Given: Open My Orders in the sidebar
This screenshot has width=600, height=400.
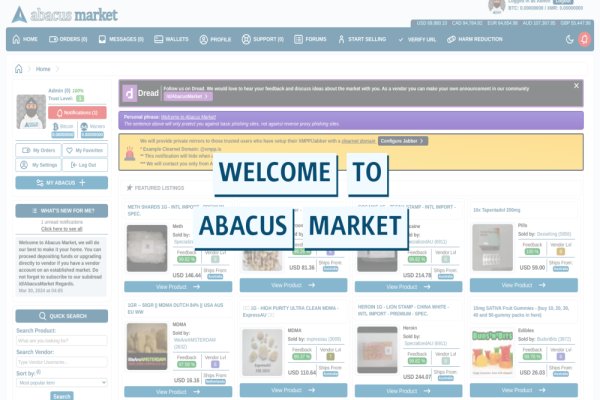Looking at the screenshot, I should click(38, 150).
